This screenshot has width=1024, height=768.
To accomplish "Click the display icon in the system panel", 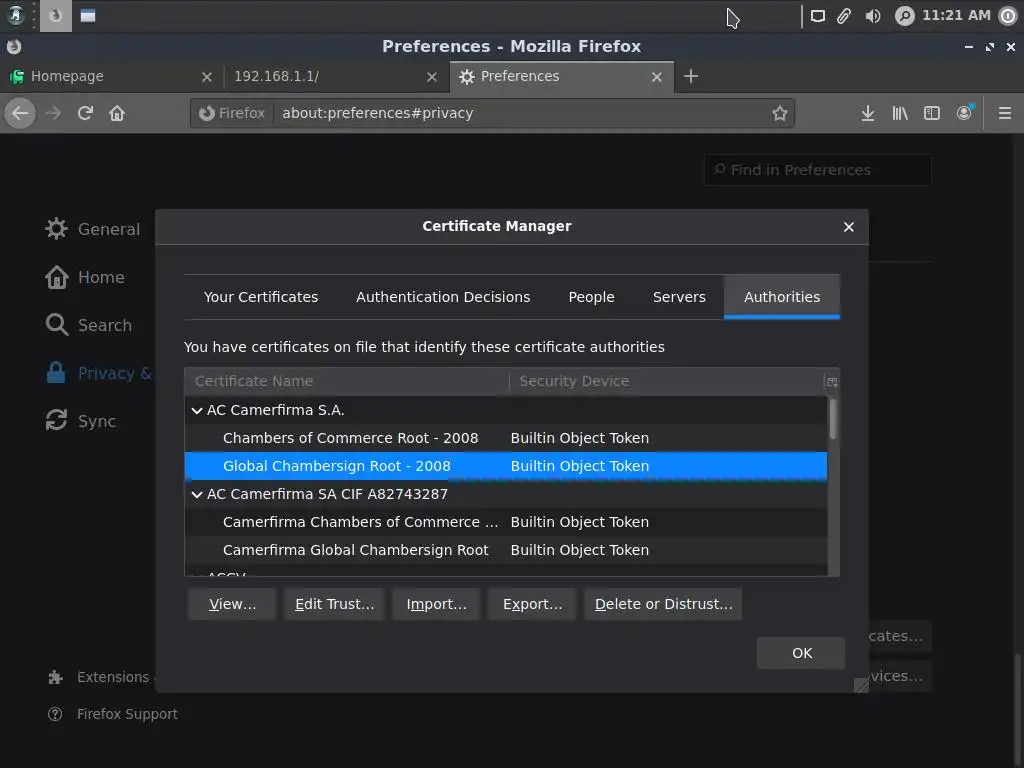I will tap(818, 16).
